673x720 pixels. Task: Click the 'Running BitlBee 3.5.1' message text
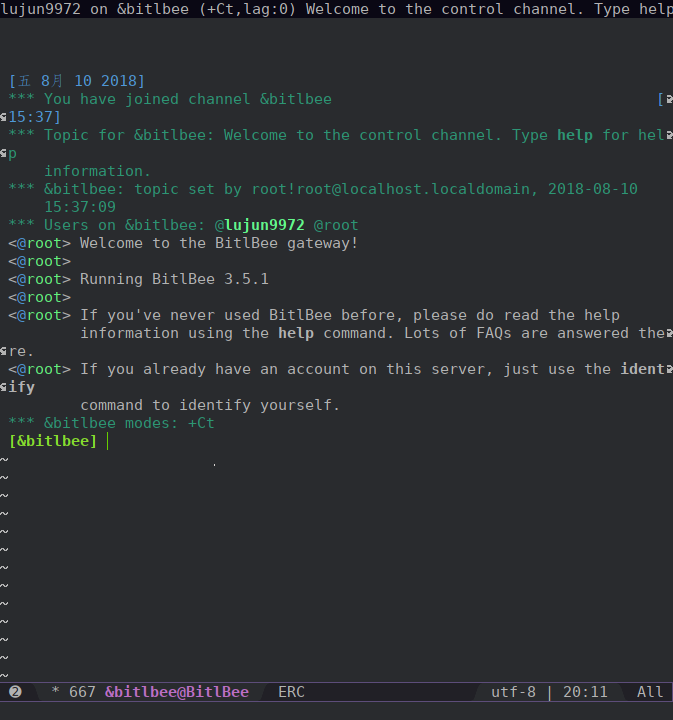pos(174,279)
